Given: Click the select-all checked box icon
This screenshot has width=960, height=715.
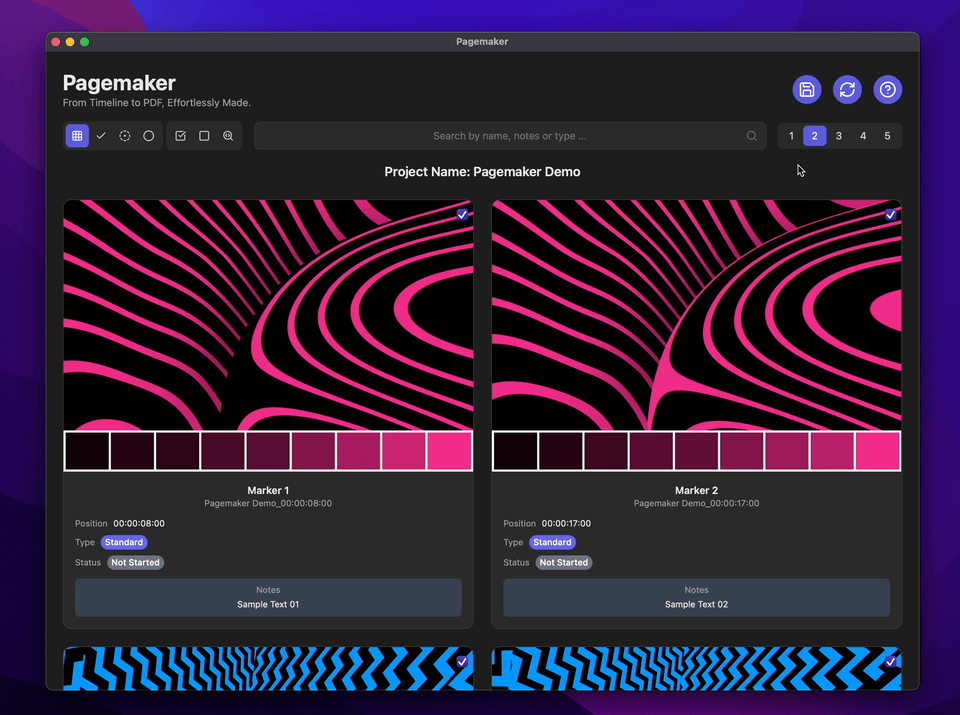Looking at the screenshot, I should click(181, 136).
